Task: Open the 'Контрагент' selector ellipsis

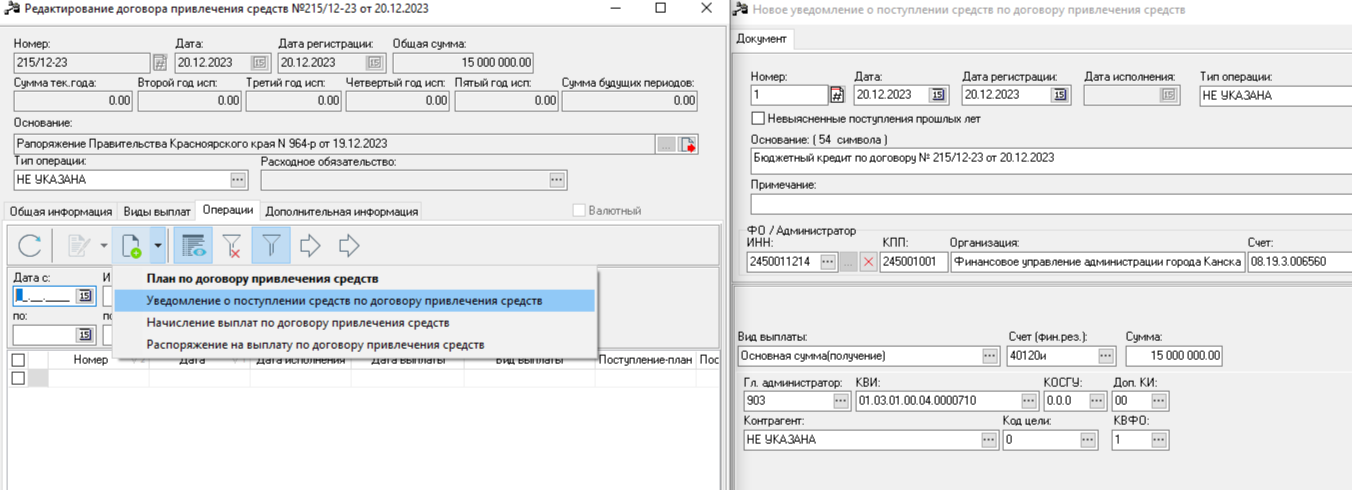Action: coord(990,440)
